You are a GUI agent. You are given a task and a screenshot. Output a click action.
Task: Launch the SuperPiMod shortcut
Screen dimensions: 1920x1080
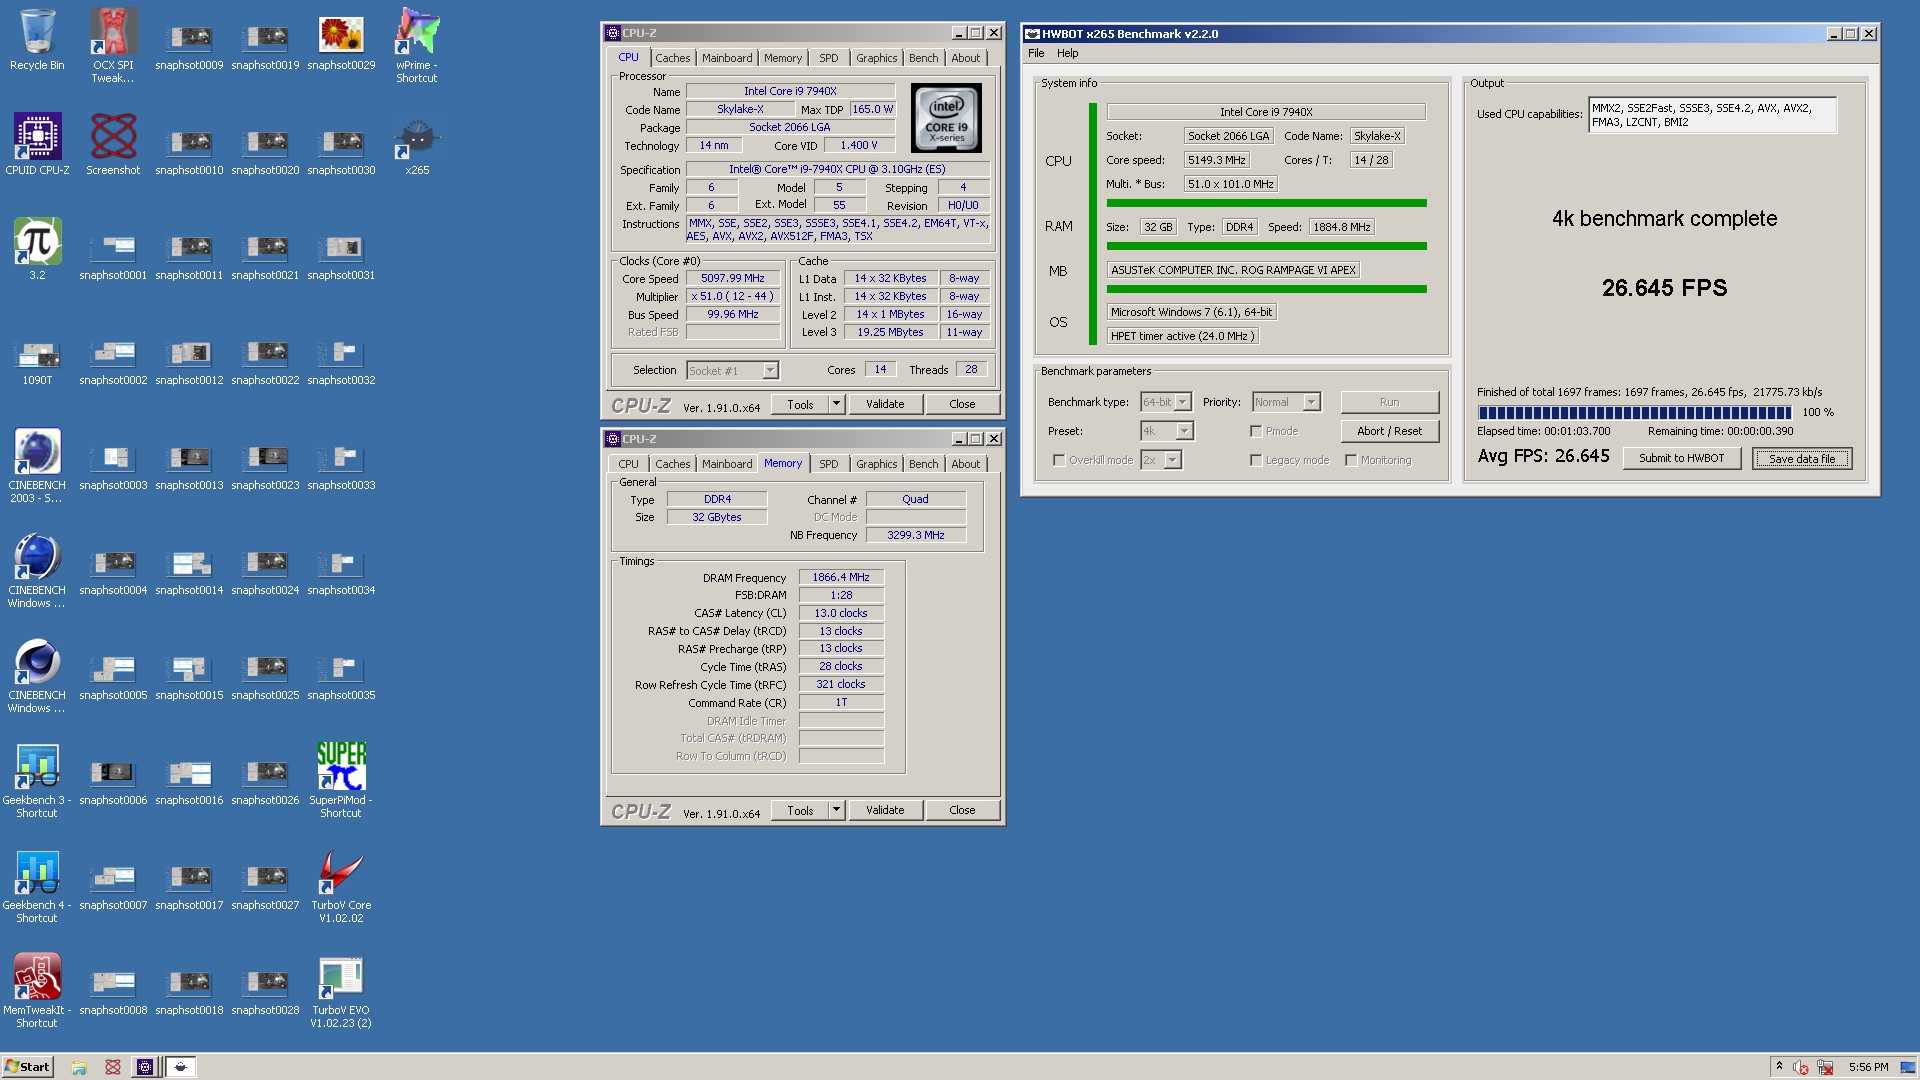(341, 780)
